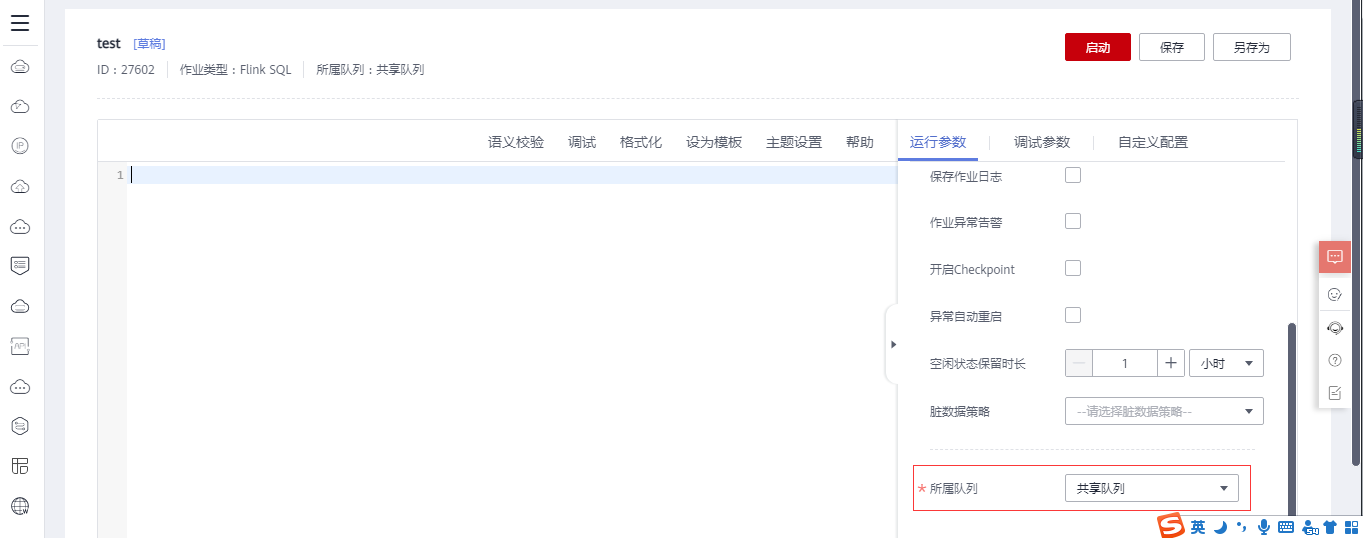Screen dimensions: 1363x538
Task: Click the parameters panel vertical scrollbar
Action: tap(1291, 420)
